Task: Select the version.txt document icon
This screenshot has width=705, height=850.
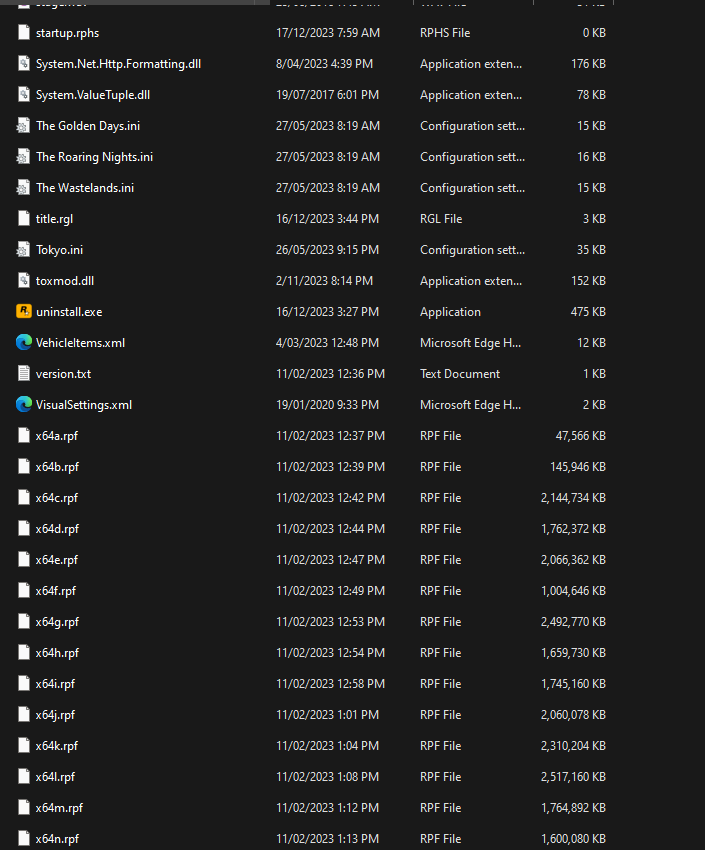Action: point(24,374)
